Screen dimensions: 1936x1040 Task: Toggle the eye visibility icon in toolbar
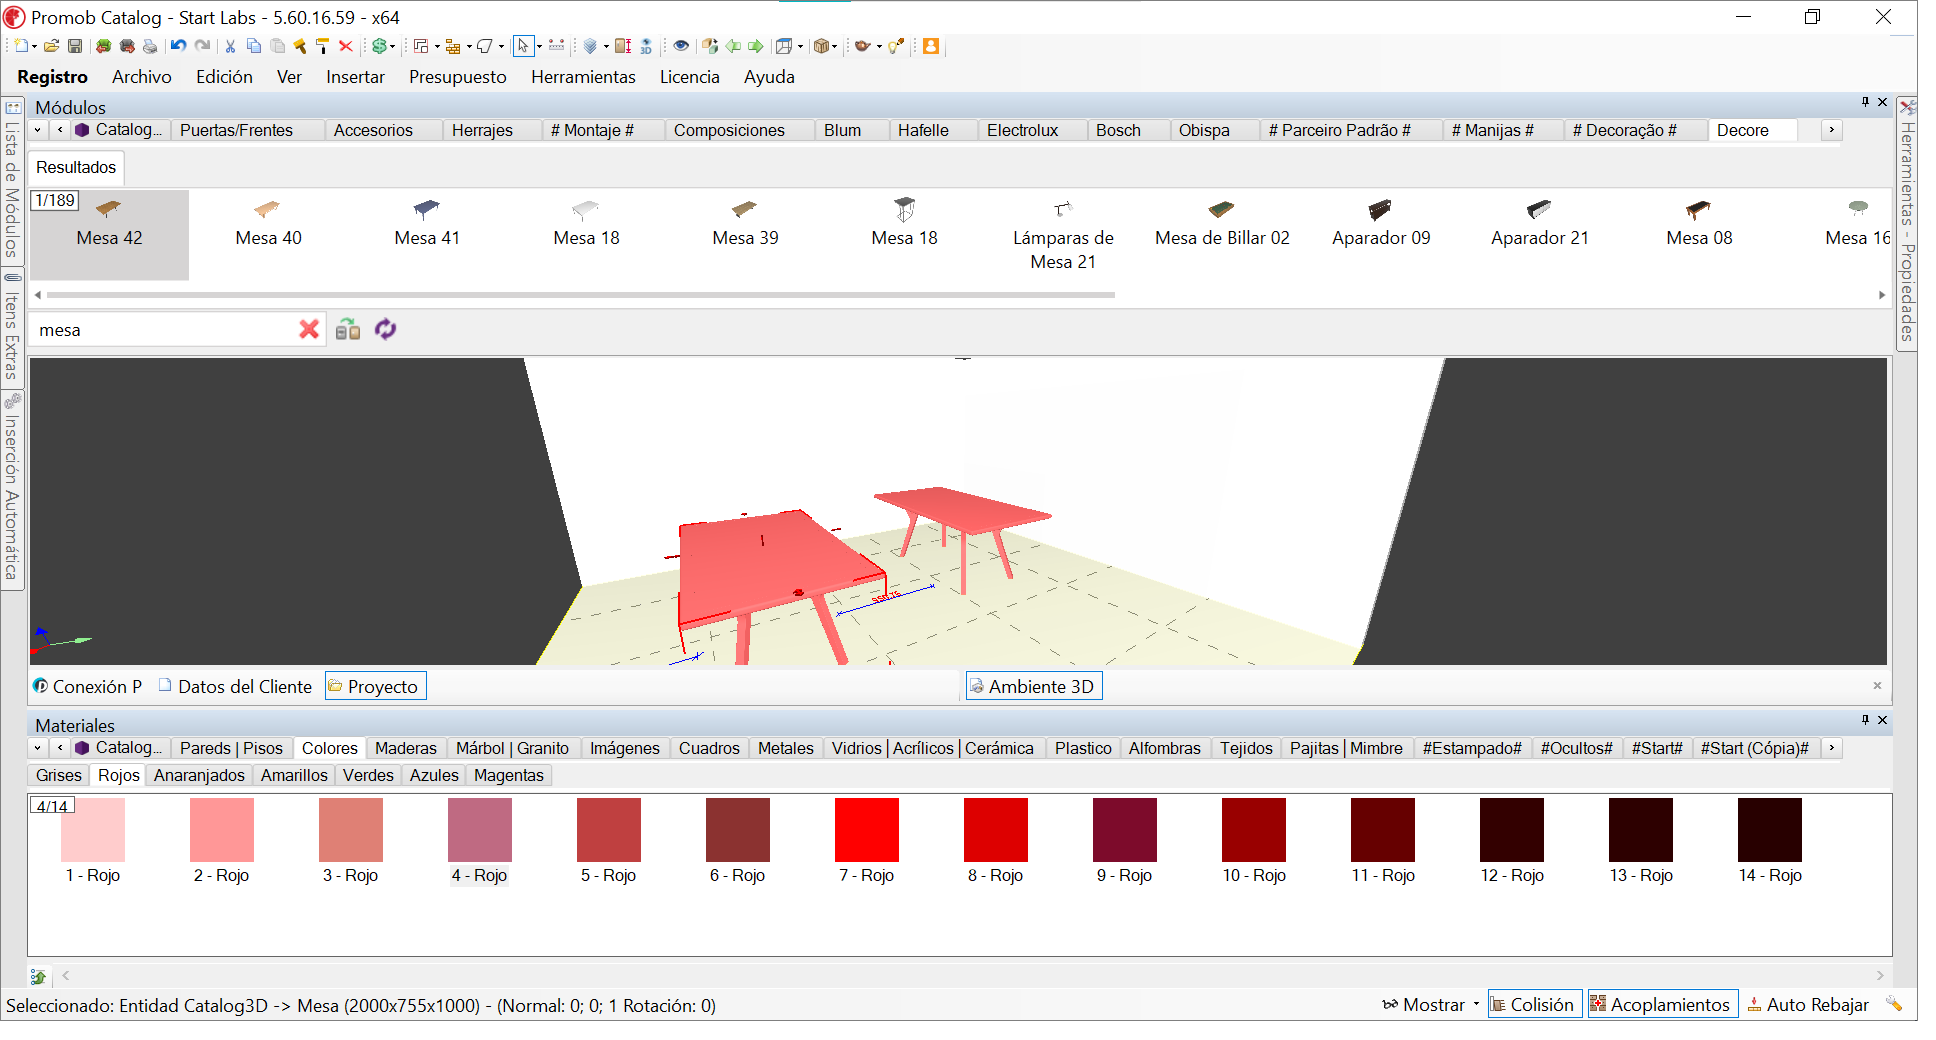click(681, 46)
